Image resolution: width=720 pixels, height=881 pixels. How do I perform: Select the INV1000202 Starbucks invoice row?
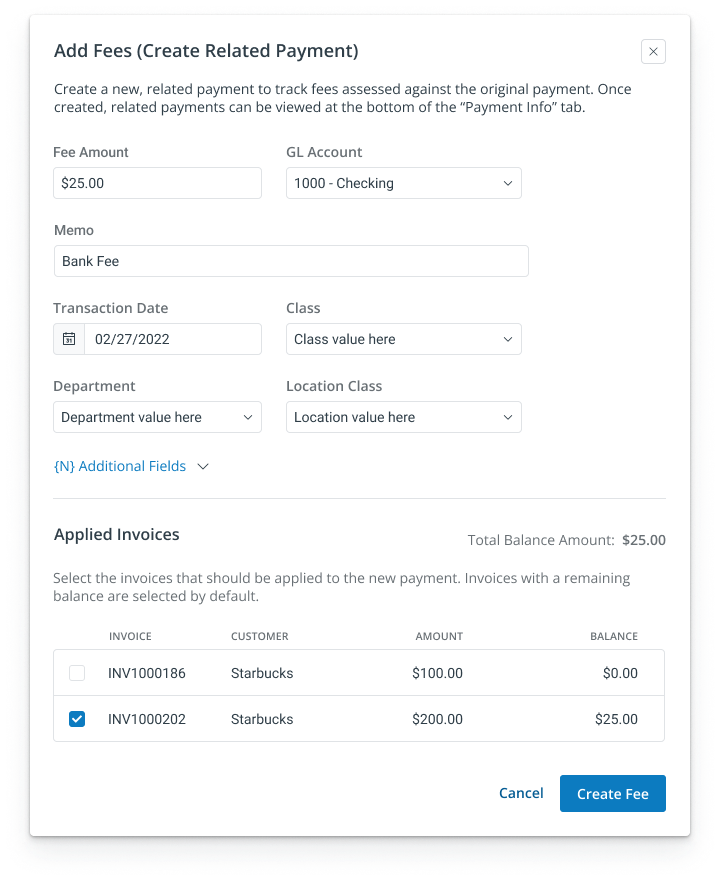pos(360,719)
